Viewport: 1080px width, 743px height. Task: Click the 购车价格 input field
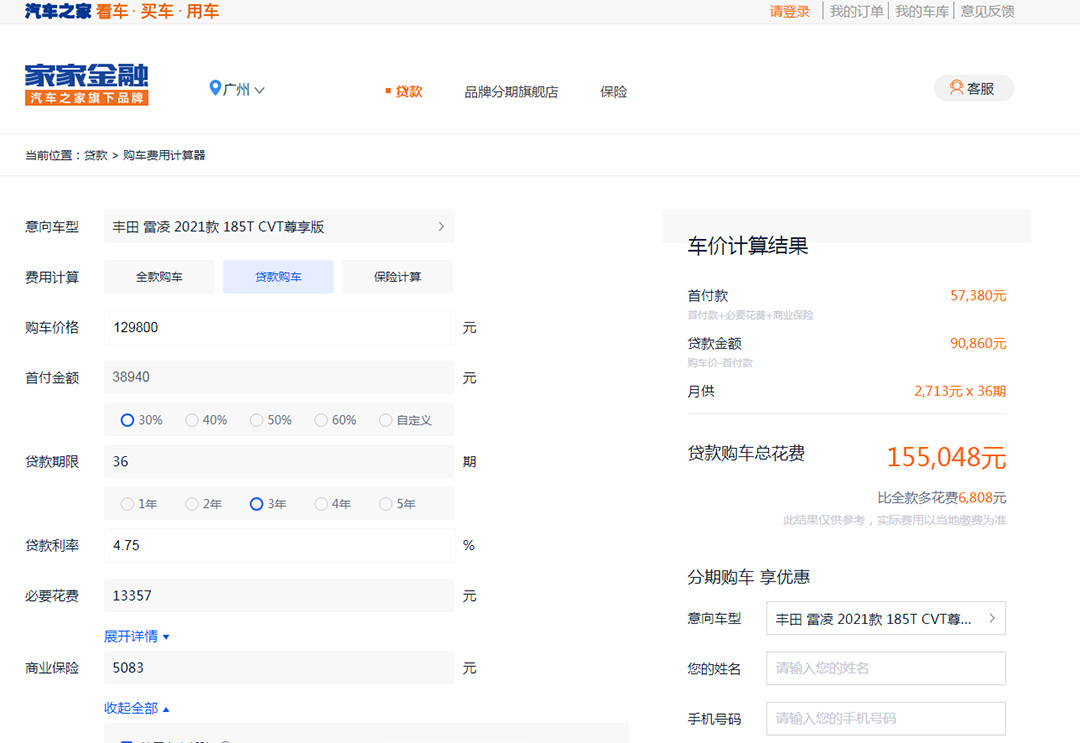pyautogui.click(x=278, y=328)
